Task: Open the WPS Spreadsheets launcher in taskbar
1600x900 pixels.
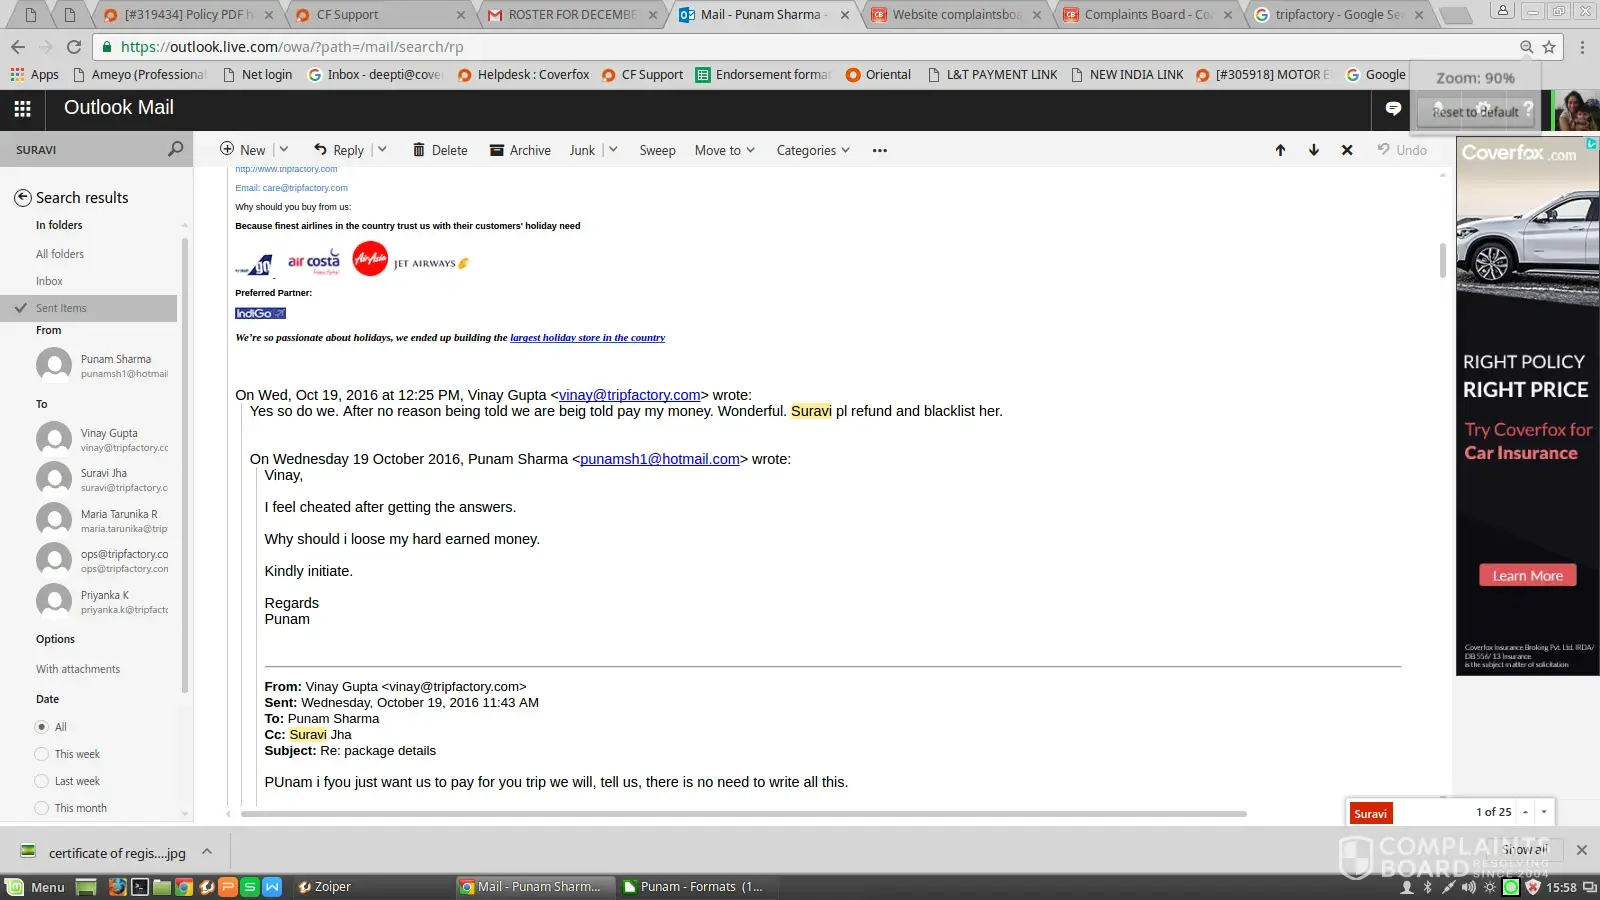Action: tap(250, 887)
